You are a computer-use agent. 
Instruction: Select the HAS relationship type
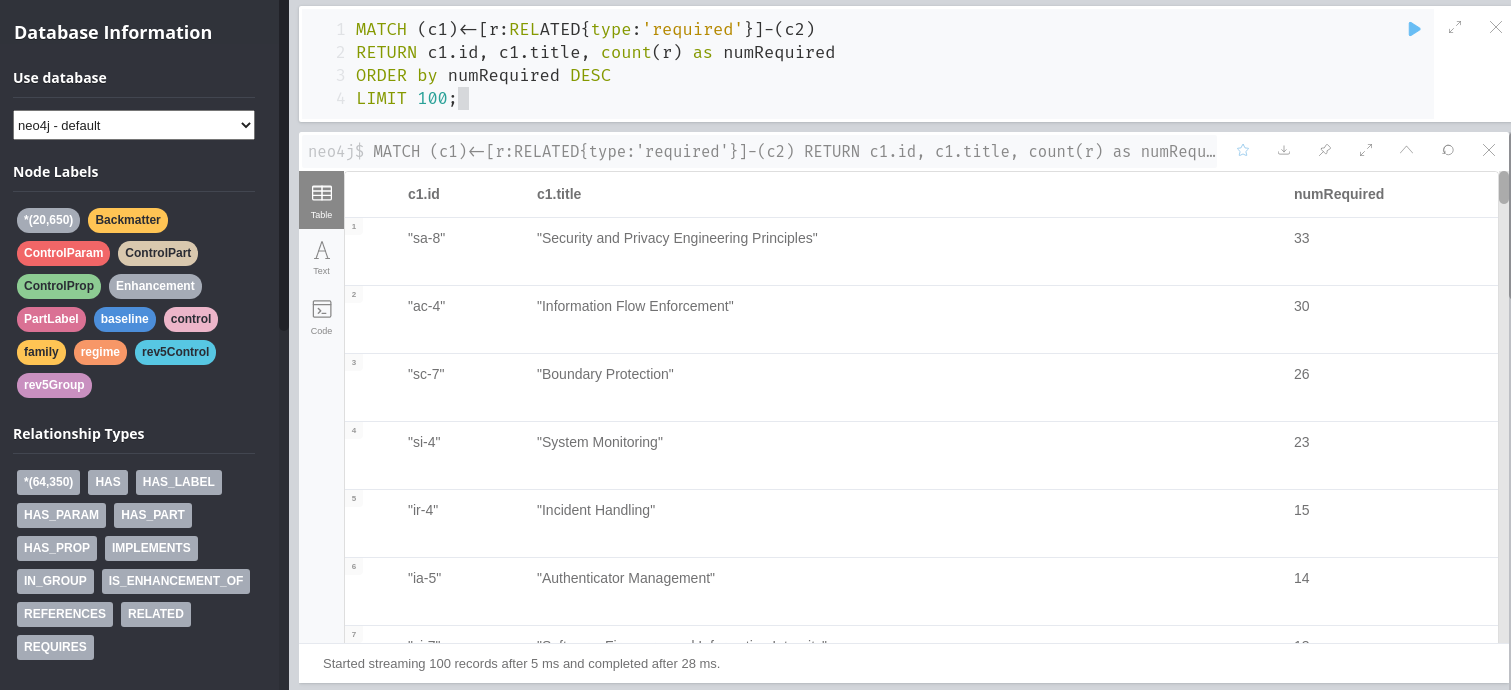pos(108,482)
